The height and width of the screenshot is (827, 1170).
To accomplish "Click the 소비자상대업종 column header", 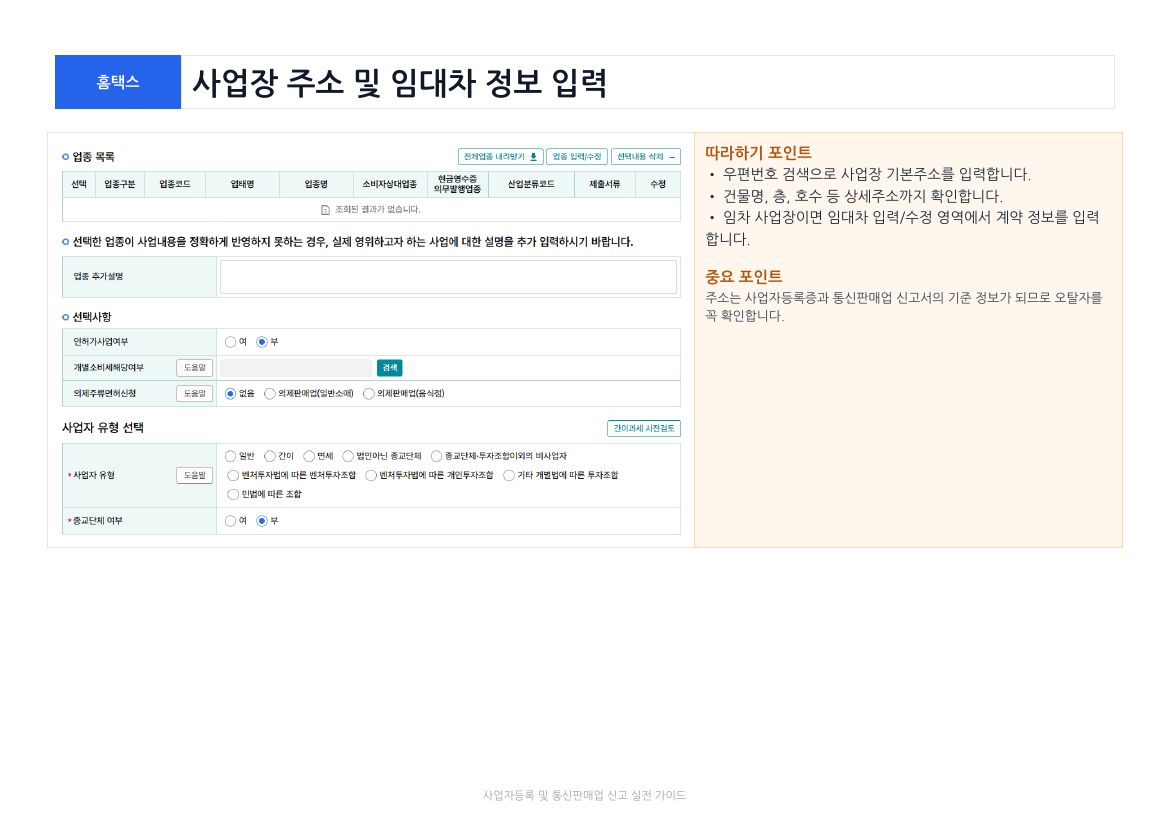I will click(390, 184).
